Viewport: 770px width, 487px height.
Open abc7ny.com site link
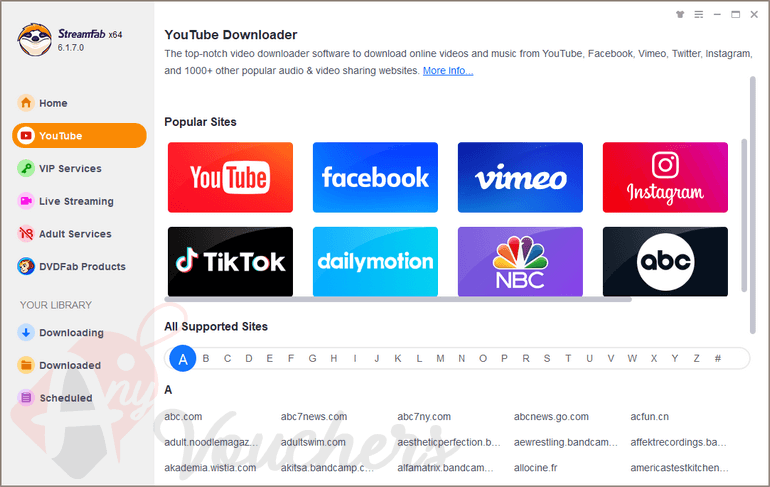coord(424,416)
